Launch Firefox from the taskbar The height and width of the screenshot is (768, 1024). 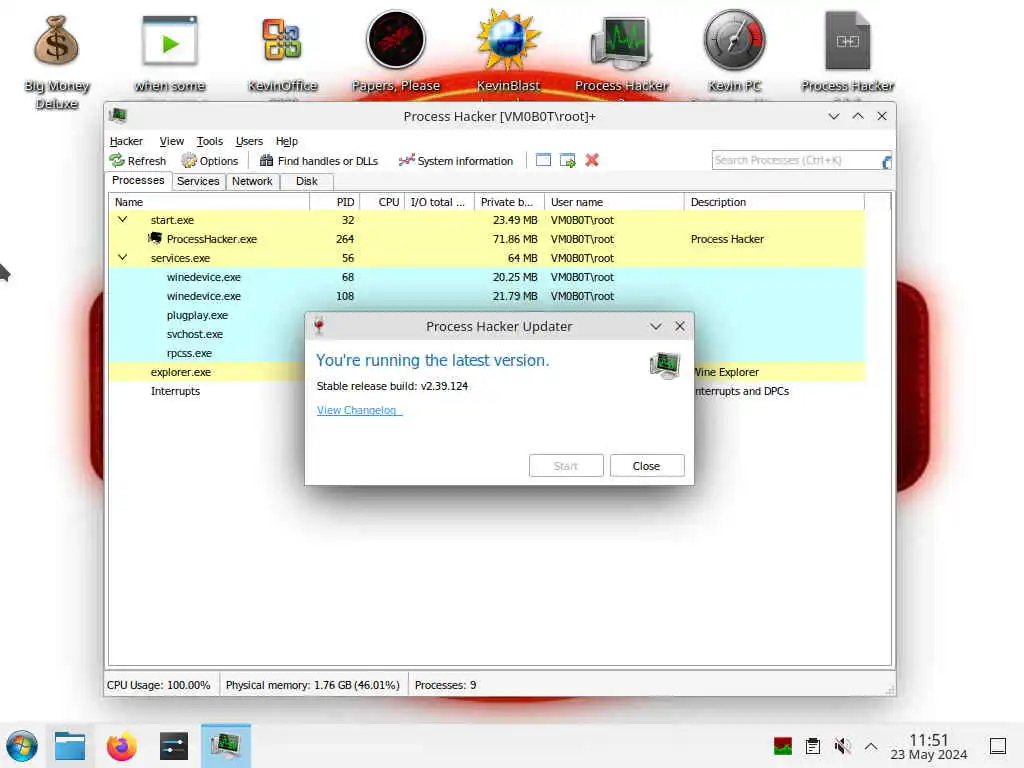pos(121,746)
